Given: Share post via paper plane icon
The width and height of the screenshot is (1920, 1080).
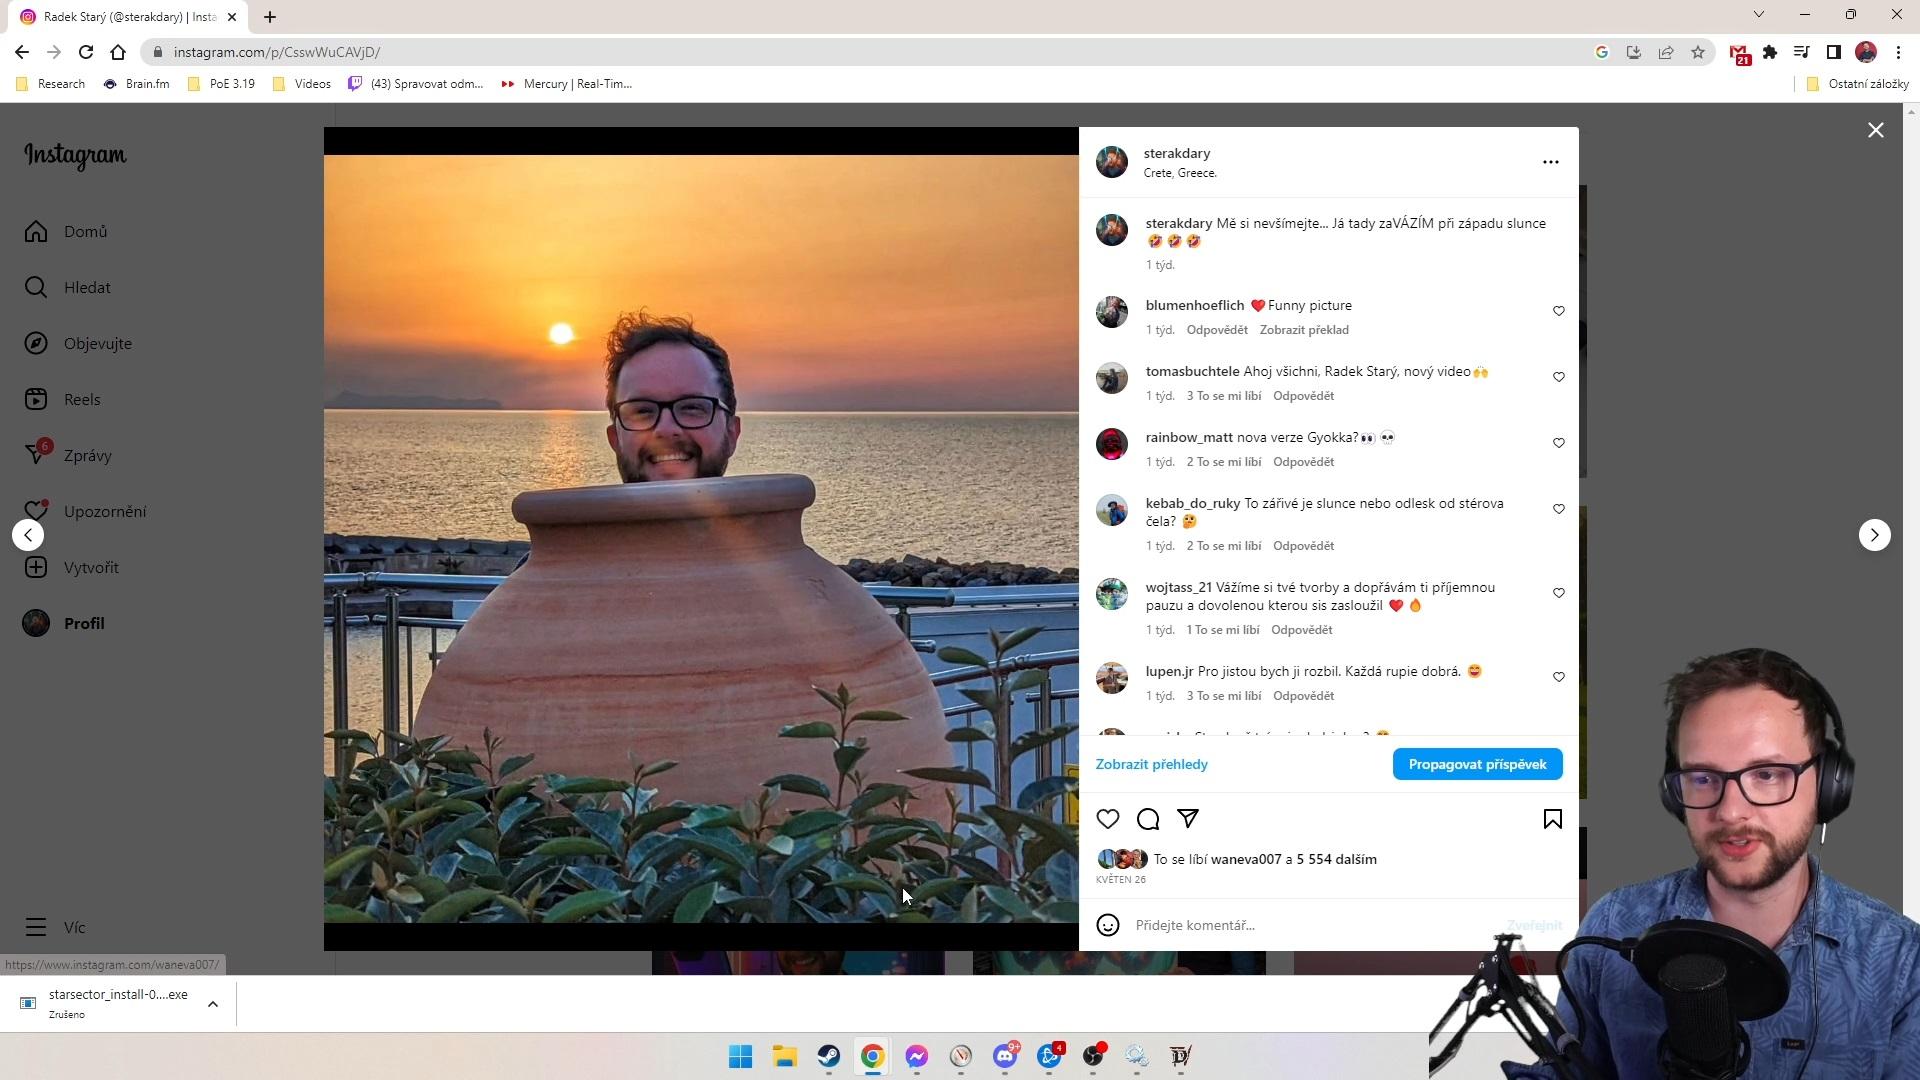Looking at the screenshot, I should click(1188, 819).
